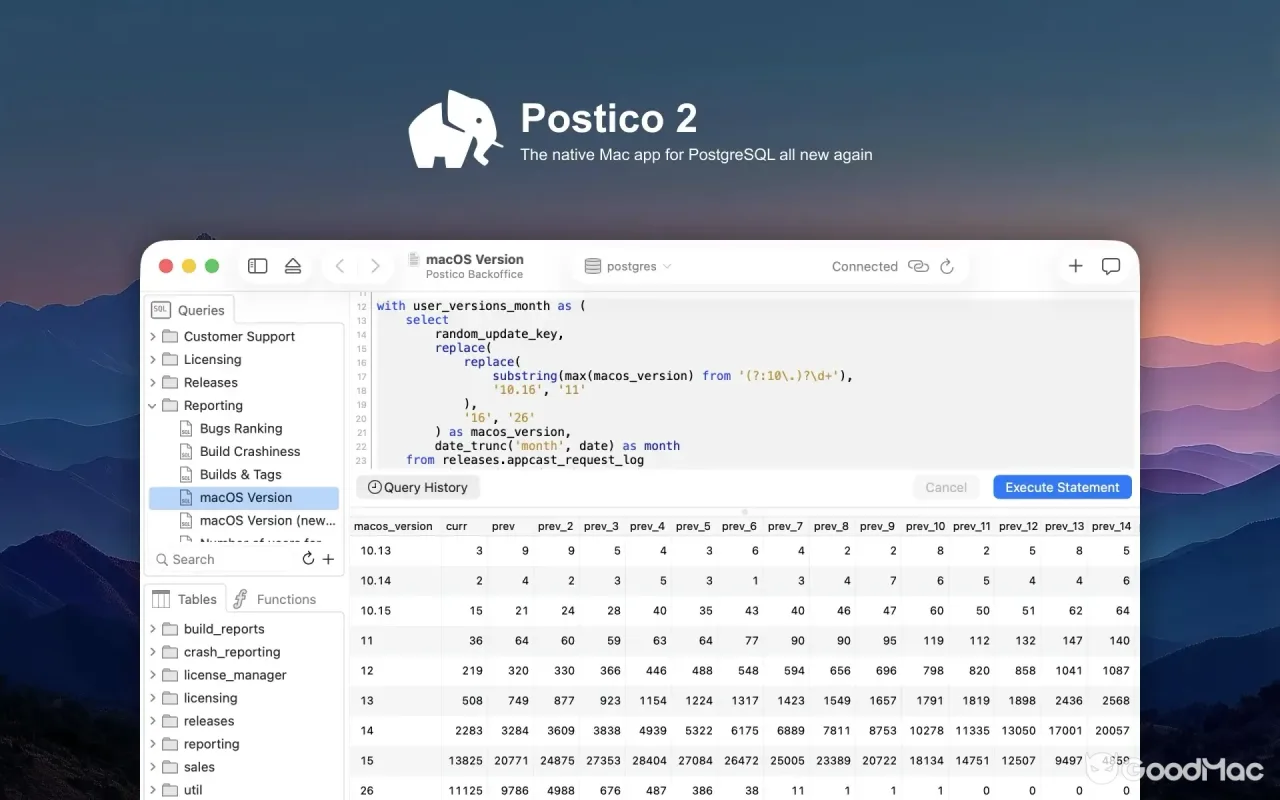1280x800 pixels.
Task: Select the licensing schema row
Action: 244,698
